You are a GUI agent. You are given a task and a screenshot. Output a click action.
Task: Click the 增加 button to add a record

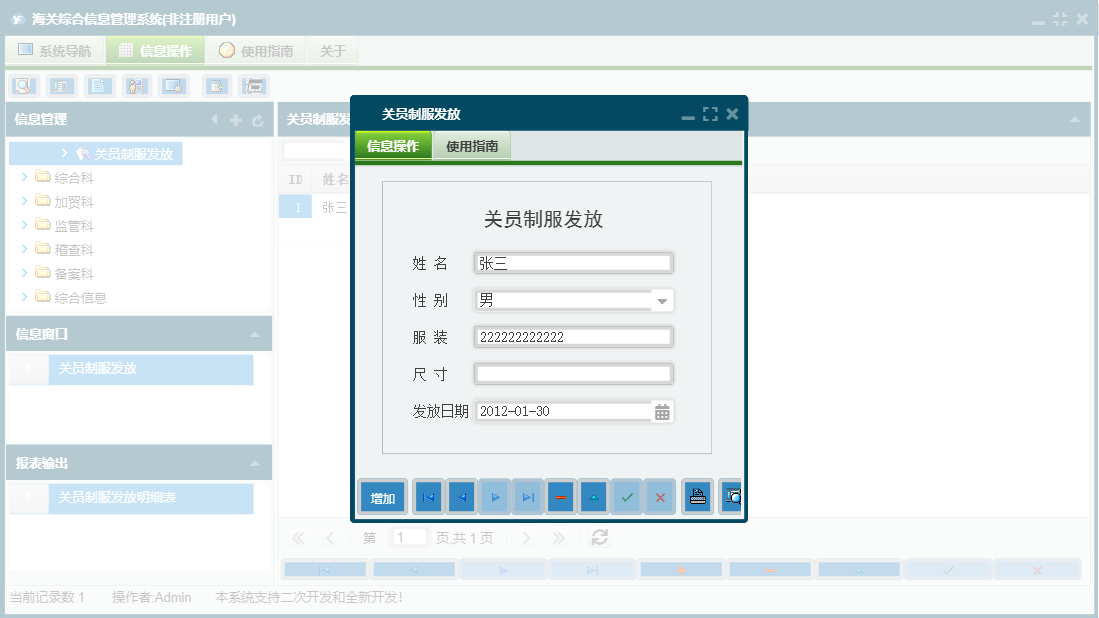pyautogui.click(x=381, y=496)
